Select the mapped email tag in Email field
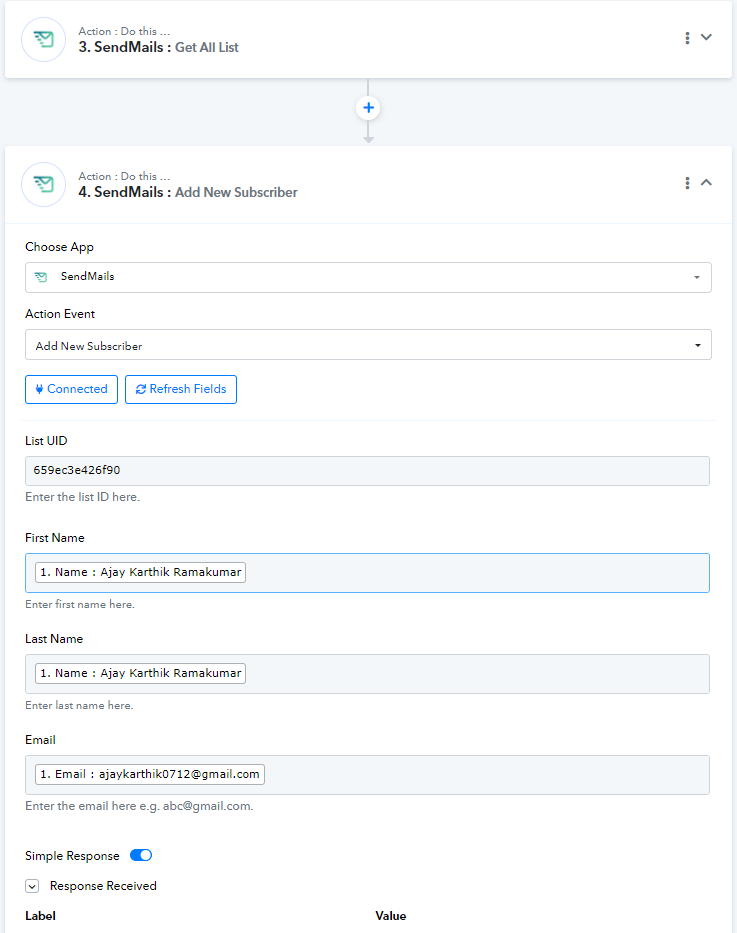Viewport: 737px width, 933px height. click(150, 775)
